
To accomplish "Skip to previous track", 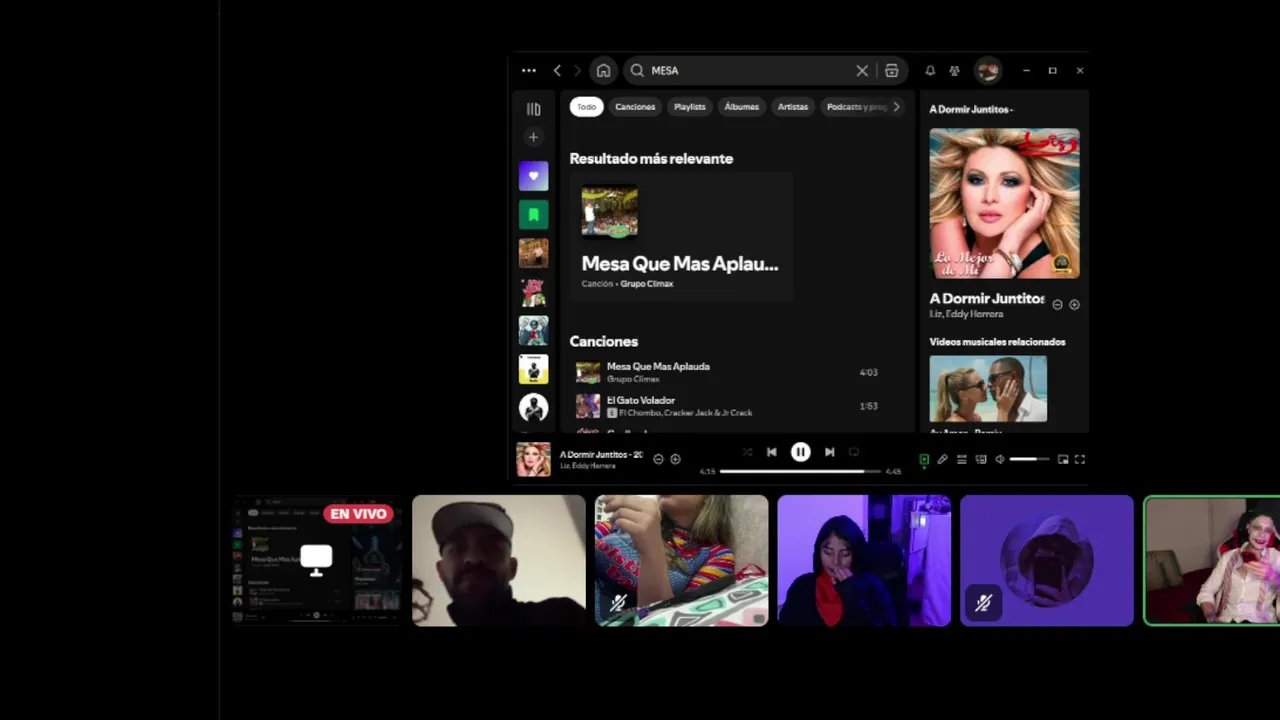I will tap(772, 452).
